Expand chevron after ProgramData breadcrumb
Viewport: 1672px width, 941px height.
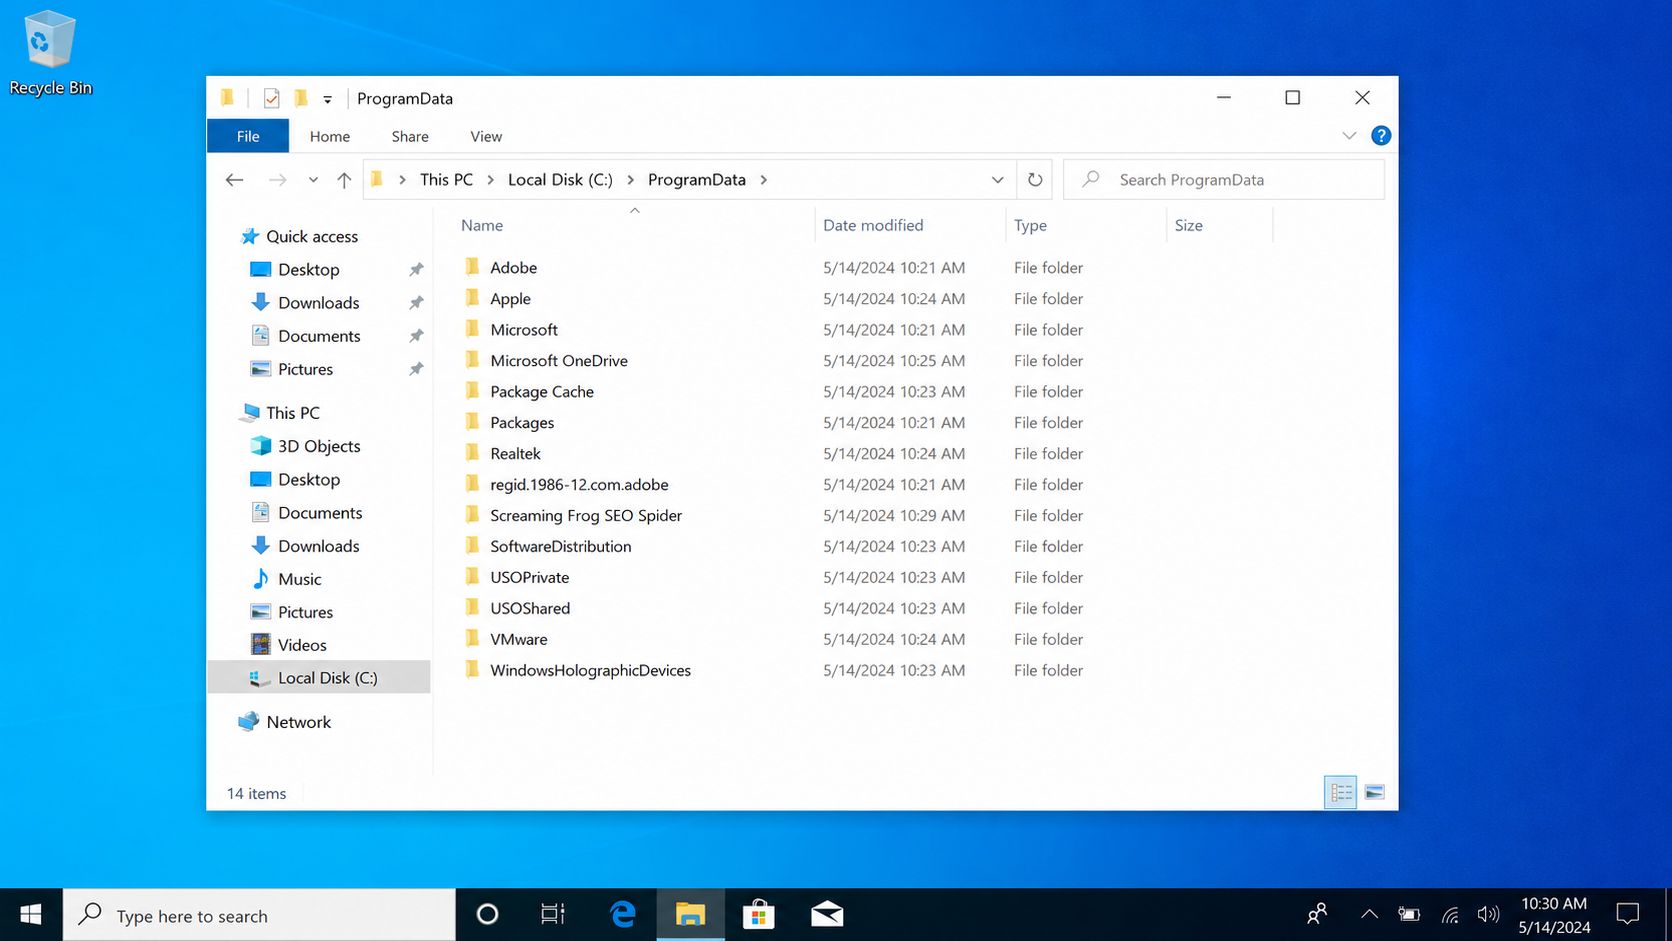click(764, 180)
